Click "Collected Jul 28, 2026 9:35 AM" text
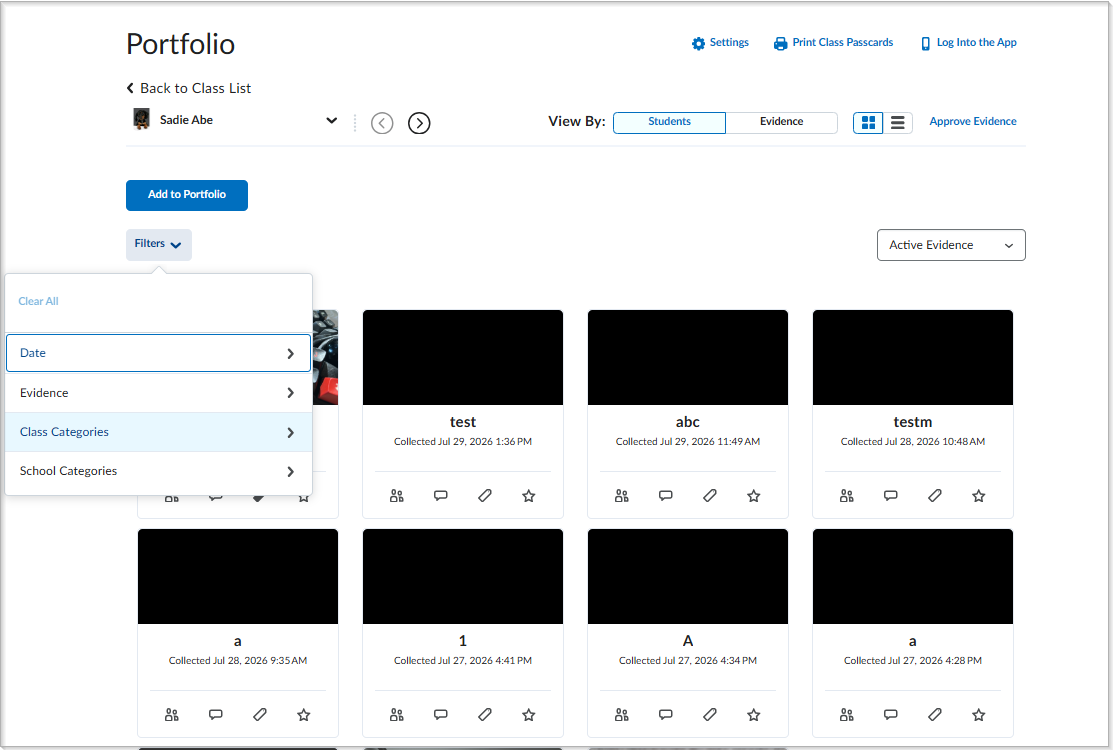Image resolution: width=1113 pixels, height=750 pixels. point(238,661)
